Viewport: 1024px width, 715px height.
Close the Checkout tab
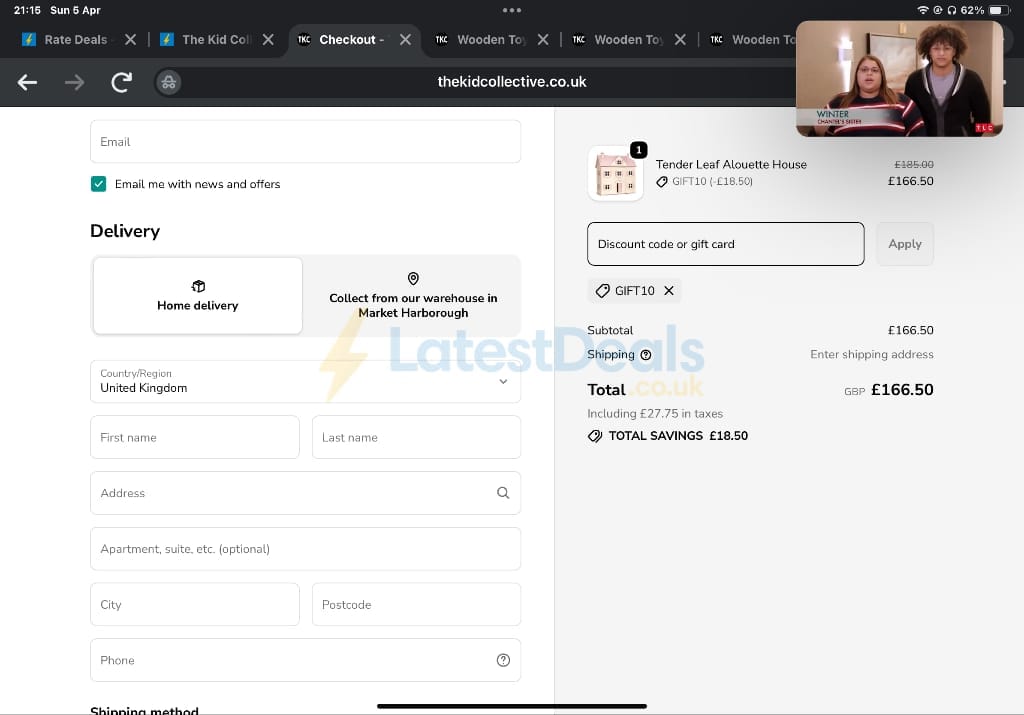(x=406, y=40)
